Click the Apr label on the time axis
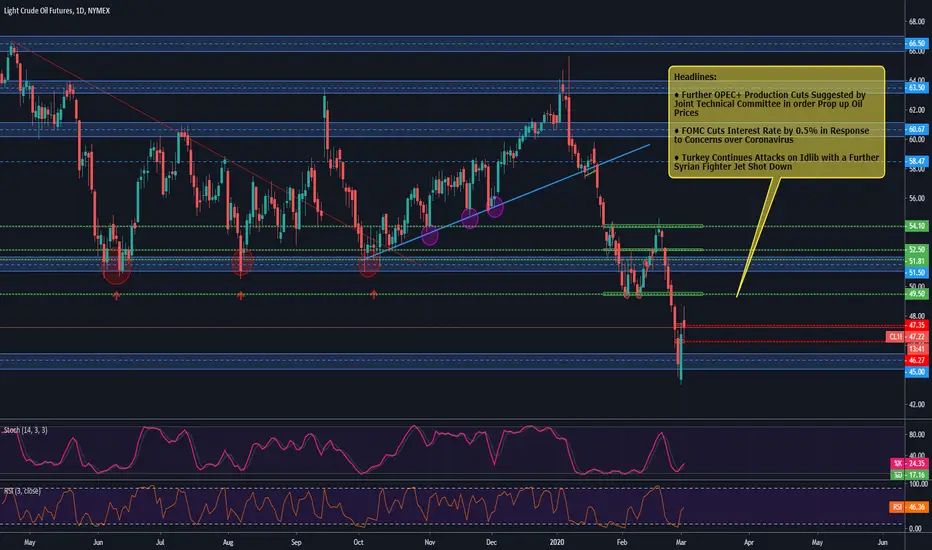This screenshot has height=550, width=932. 749,542
